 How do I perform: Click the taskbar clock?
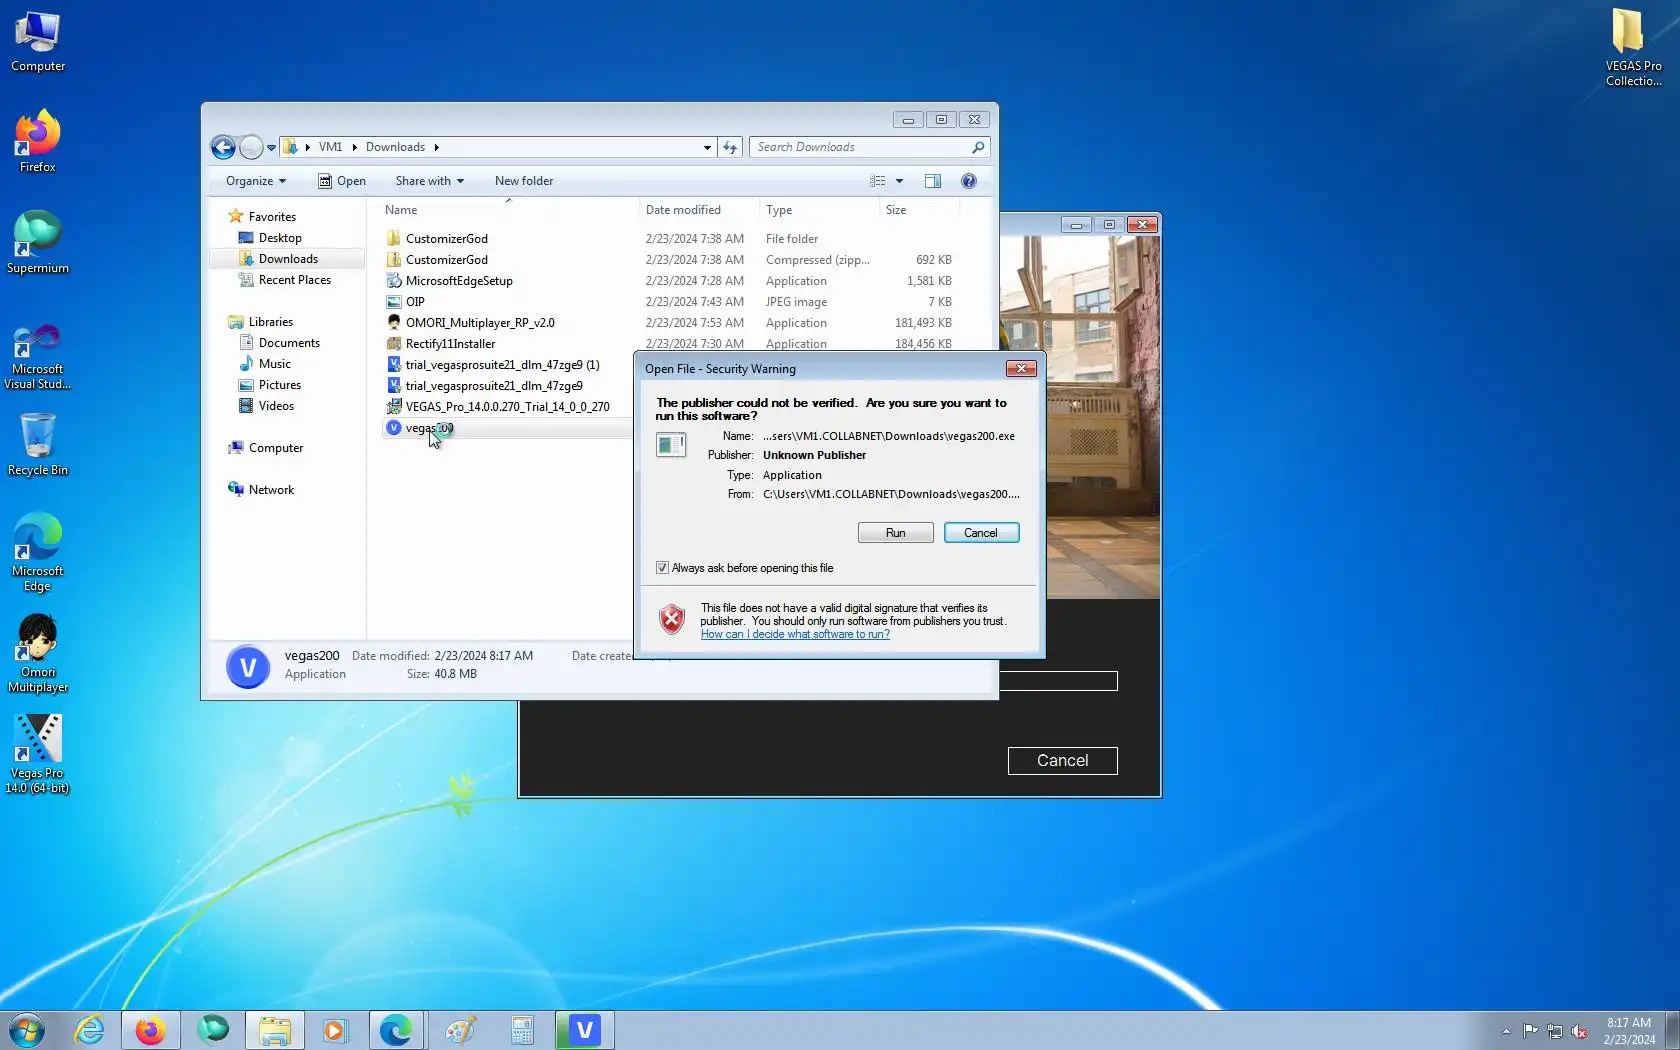coord(1629,1031)
